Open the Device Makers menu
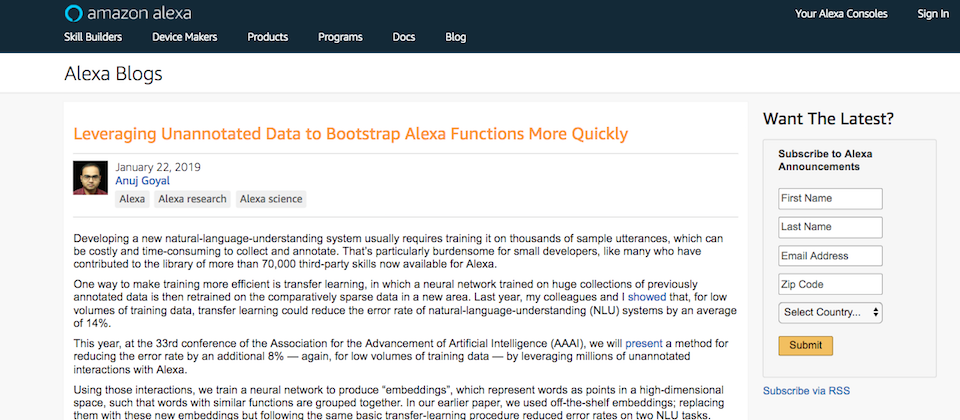This screenshot has width=960, height=420. (184, 37)
